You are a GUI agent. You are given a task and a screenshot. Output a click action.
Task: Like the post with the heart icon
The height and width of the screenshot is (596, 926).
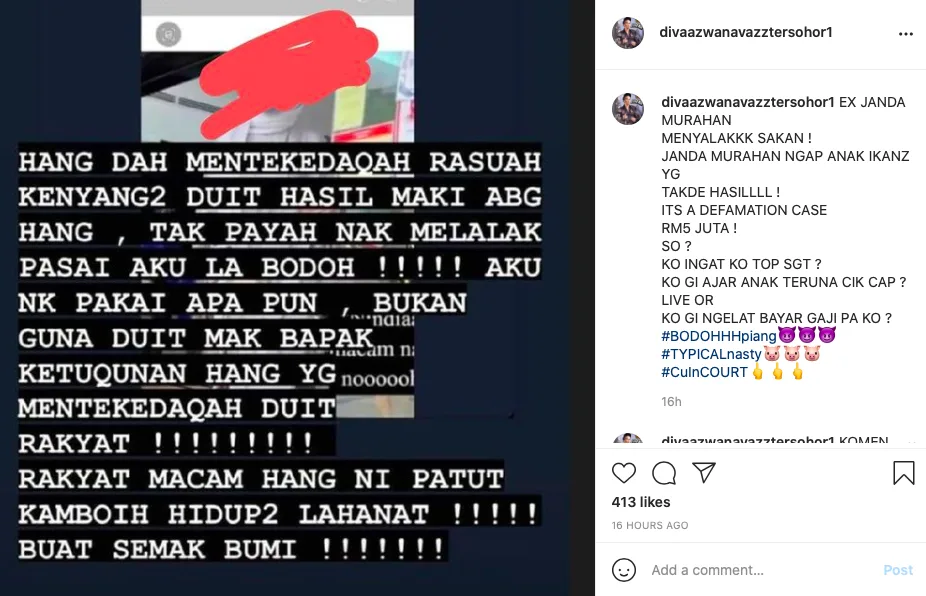(624, 473)
